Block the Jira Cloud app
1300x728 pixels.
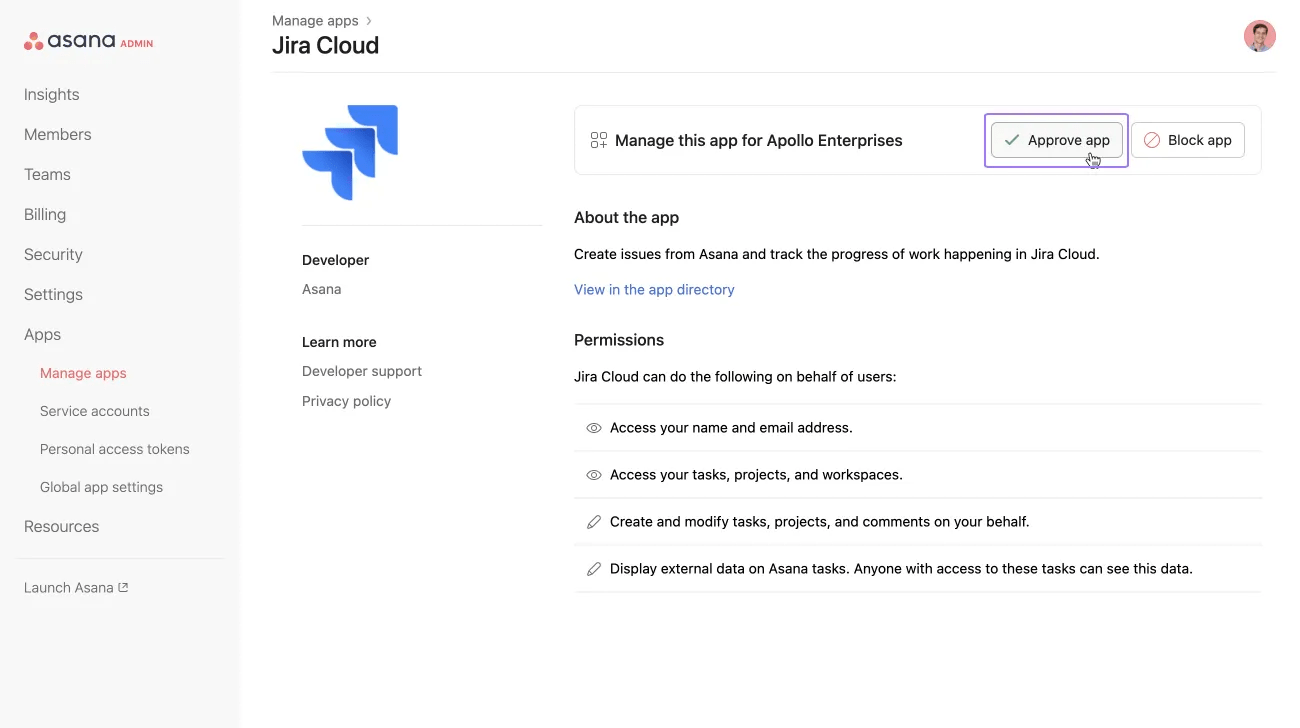click(x=1187, y=140)
